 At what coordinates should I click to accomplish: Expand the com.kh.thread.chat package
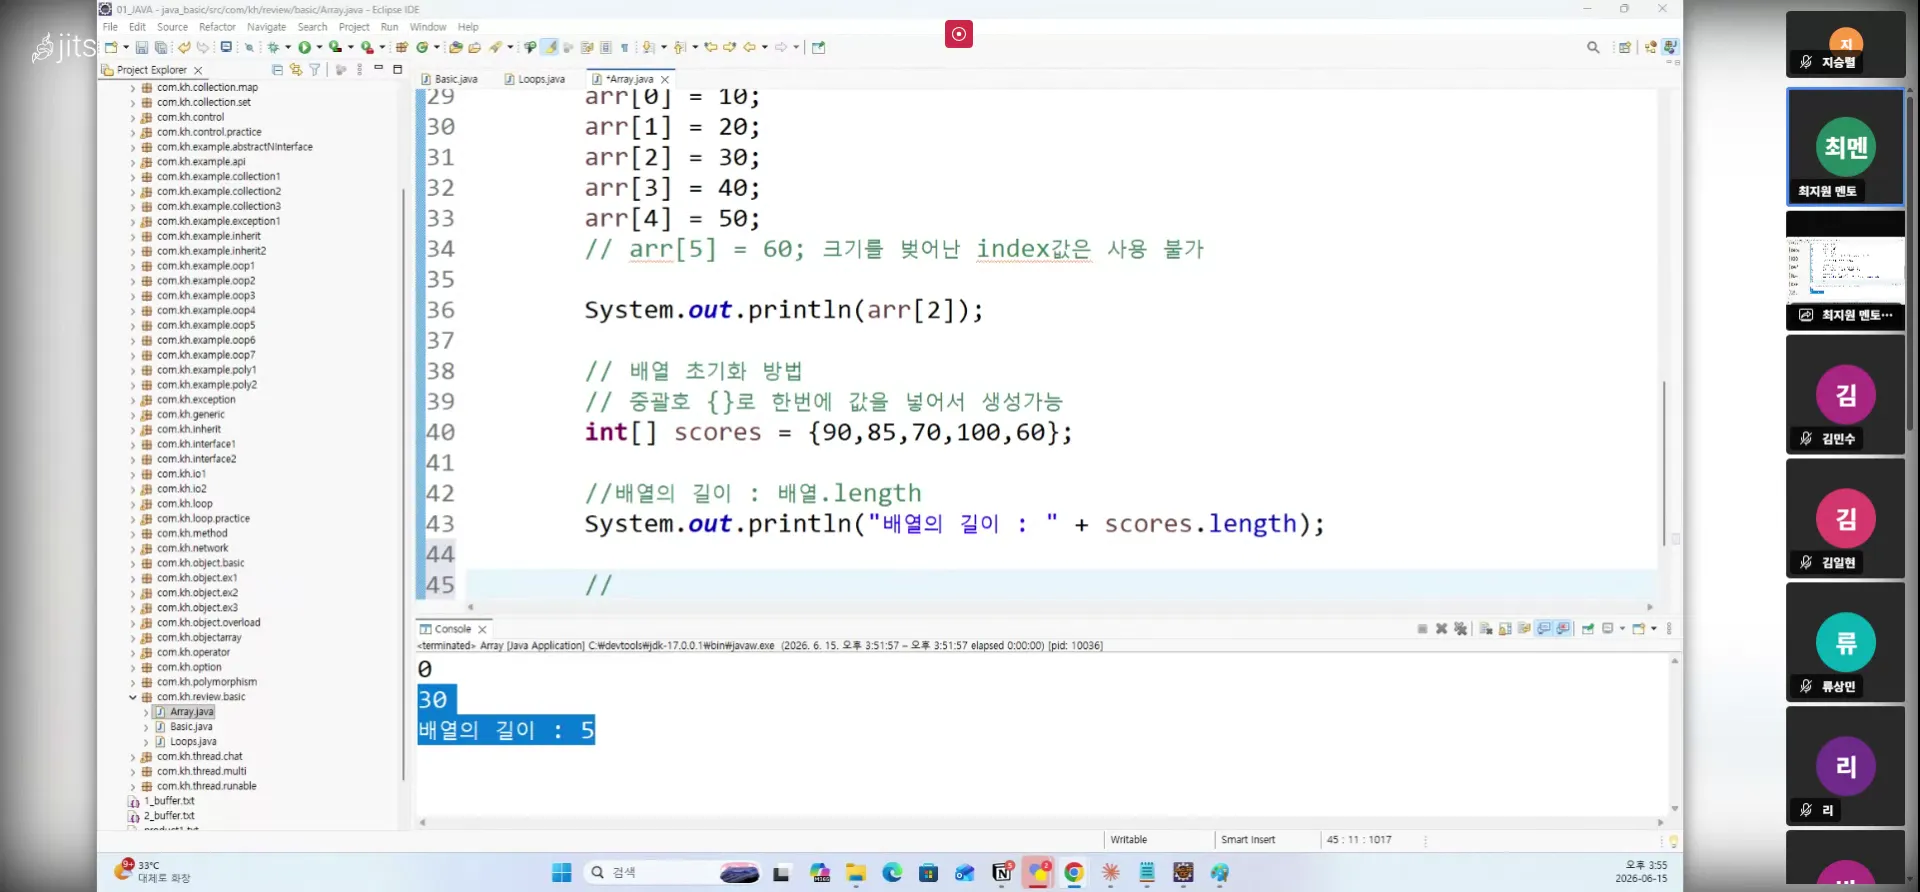coord(132,757)
